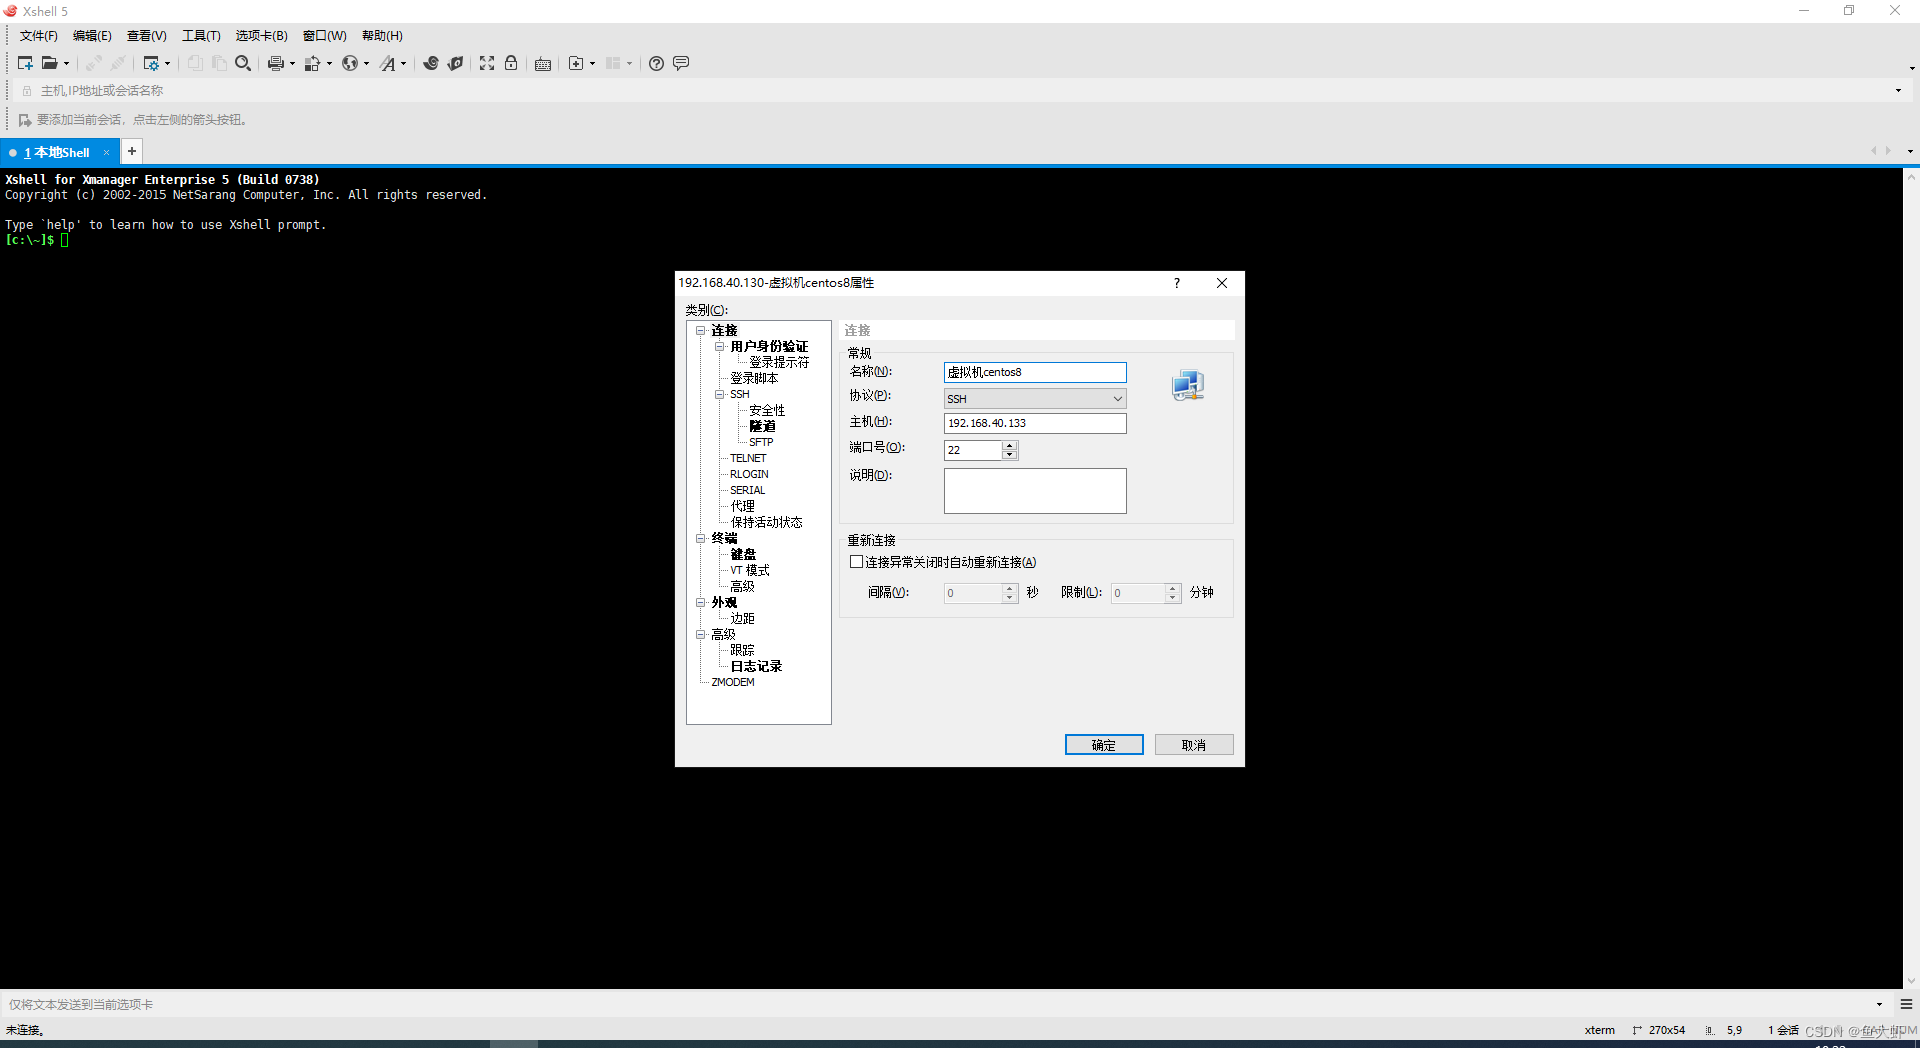Collapse the SSH tree node
Viewport: 1920px width, 1048px height.
719,394
